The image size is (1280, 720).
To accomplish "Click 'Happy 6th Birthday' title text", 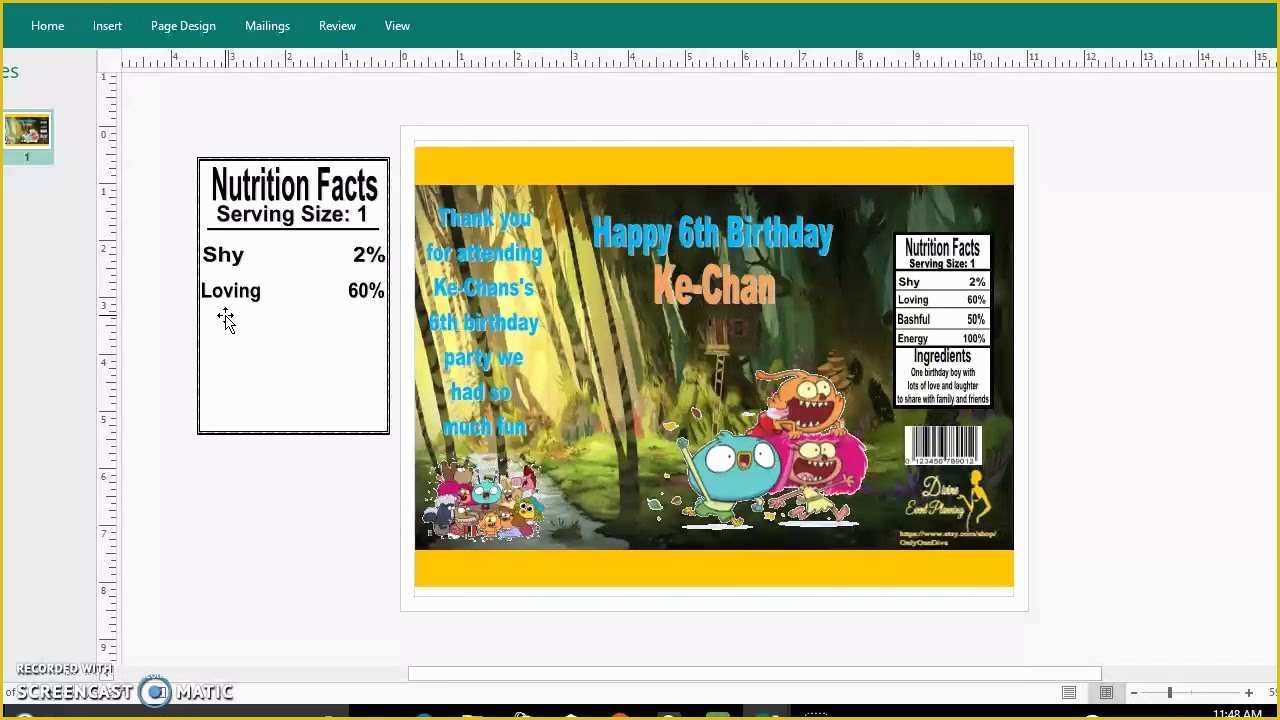I will click(x=713, y=233).
